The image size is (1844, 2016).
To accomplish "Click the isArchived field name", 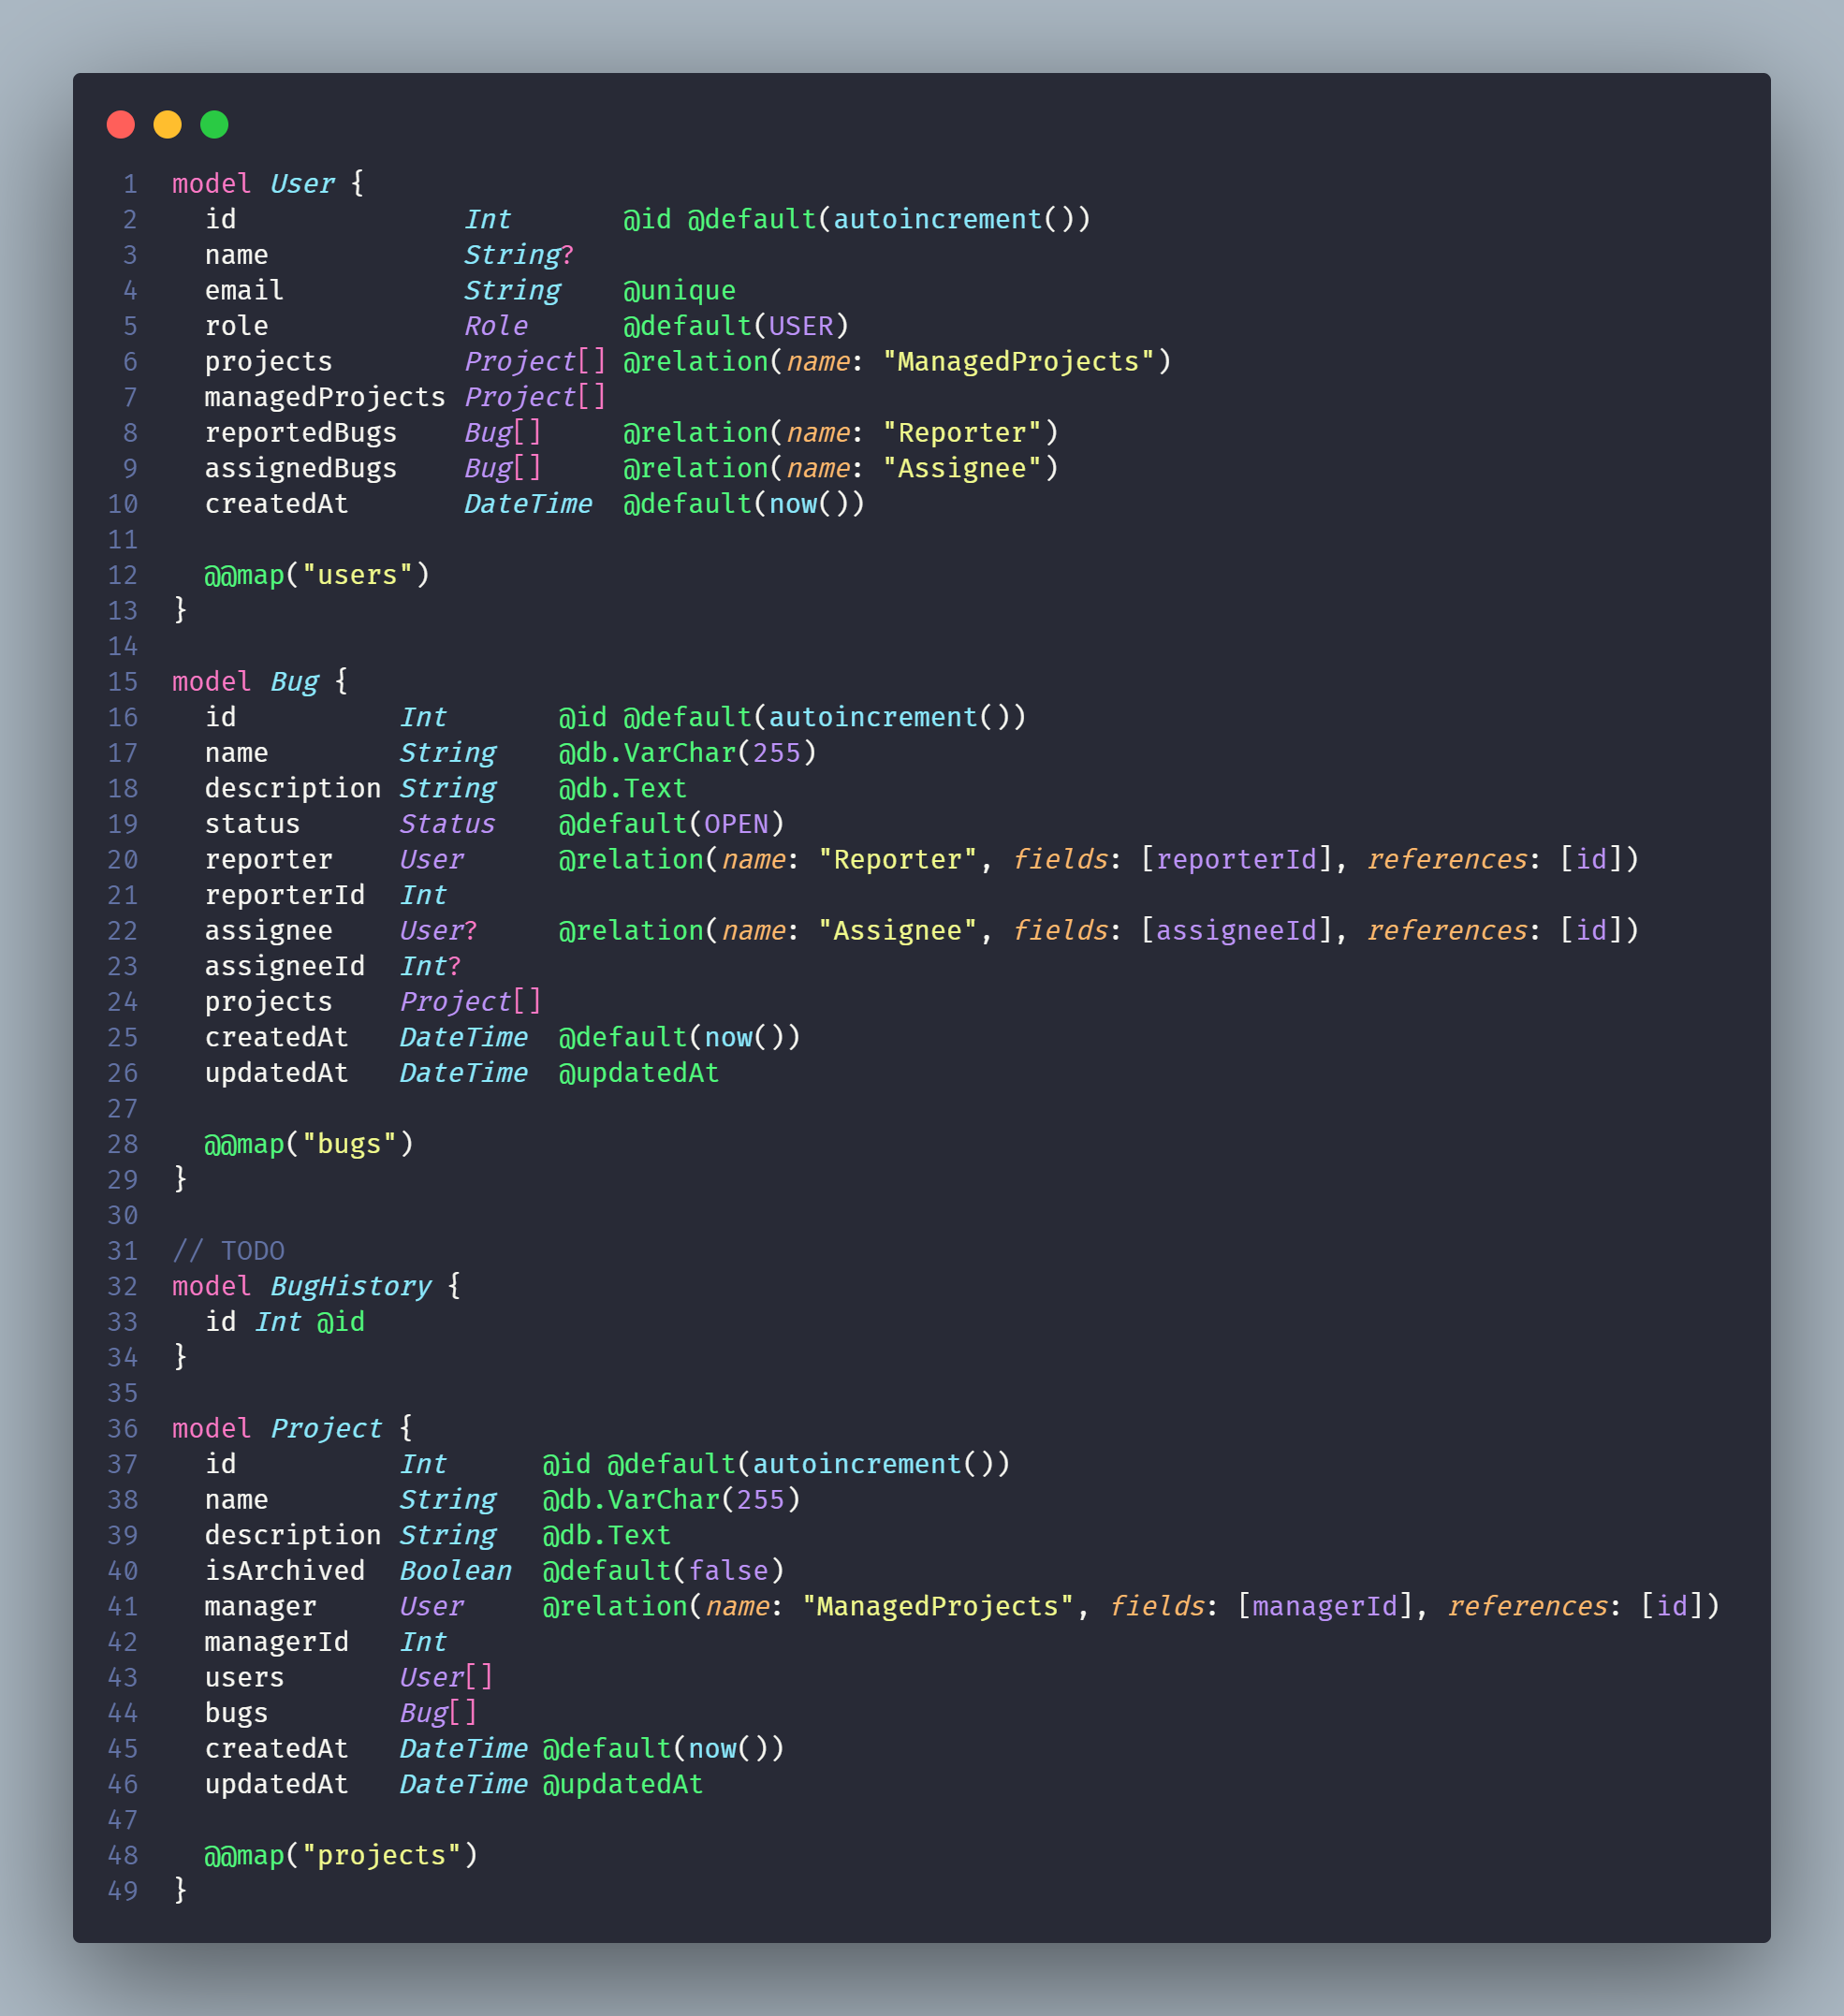I will pos(285,1571).
